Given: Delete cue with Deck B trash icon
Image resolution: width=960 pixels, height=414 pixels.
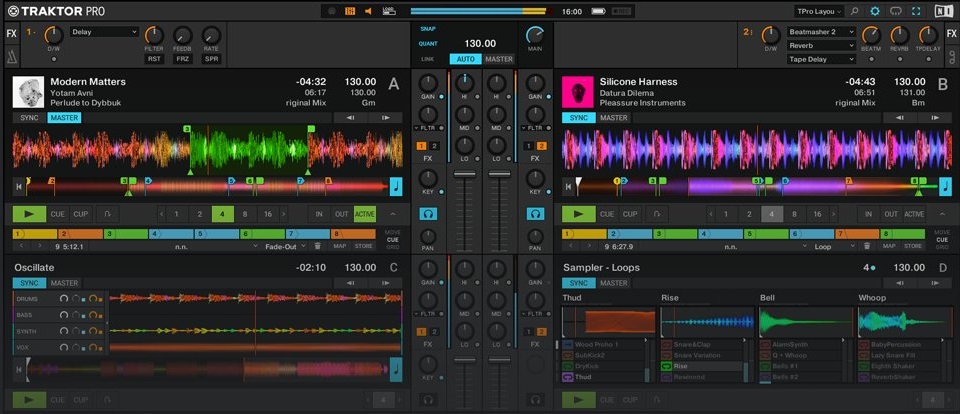Looking at the screenshot, I should tap(867, 246).
